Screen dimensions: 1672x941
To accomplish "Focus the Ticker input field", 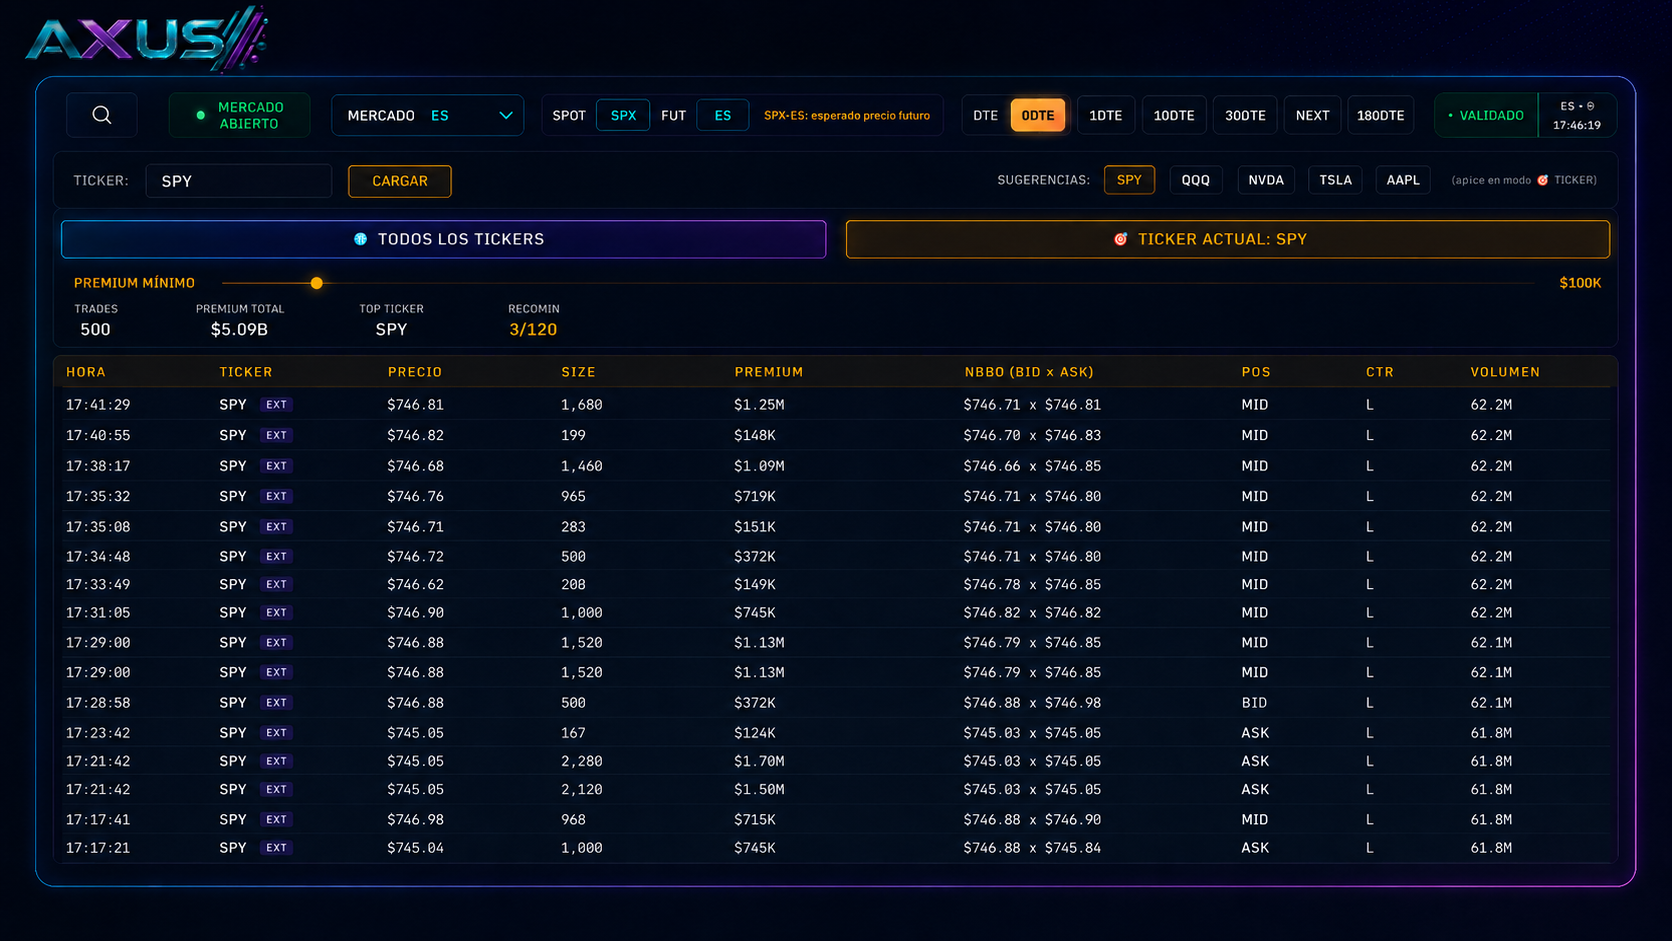I will point(239,181).
